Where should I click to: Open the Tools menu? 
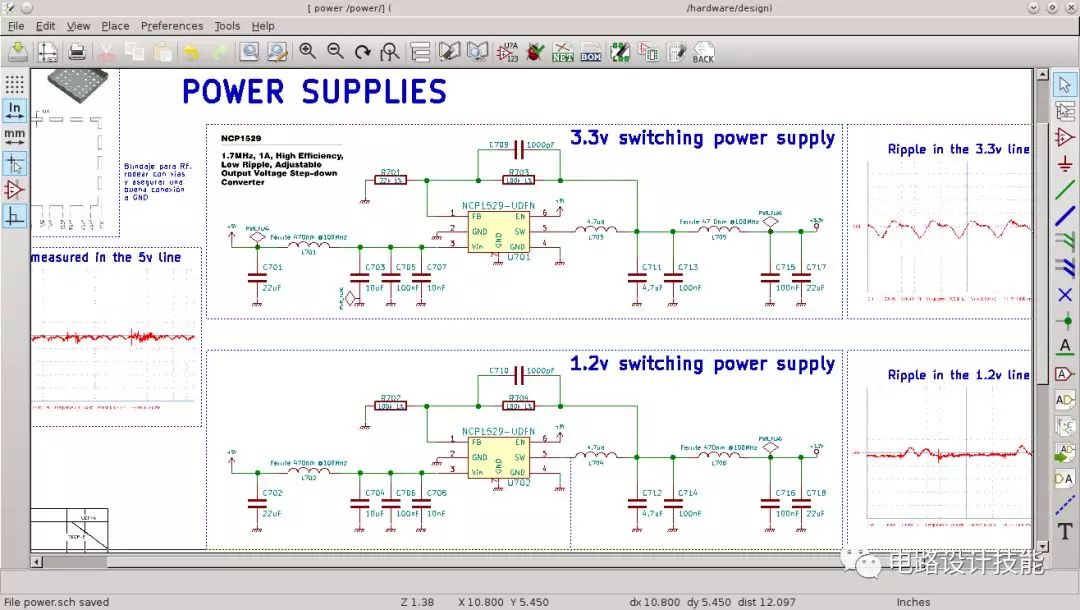pos(227,26)
